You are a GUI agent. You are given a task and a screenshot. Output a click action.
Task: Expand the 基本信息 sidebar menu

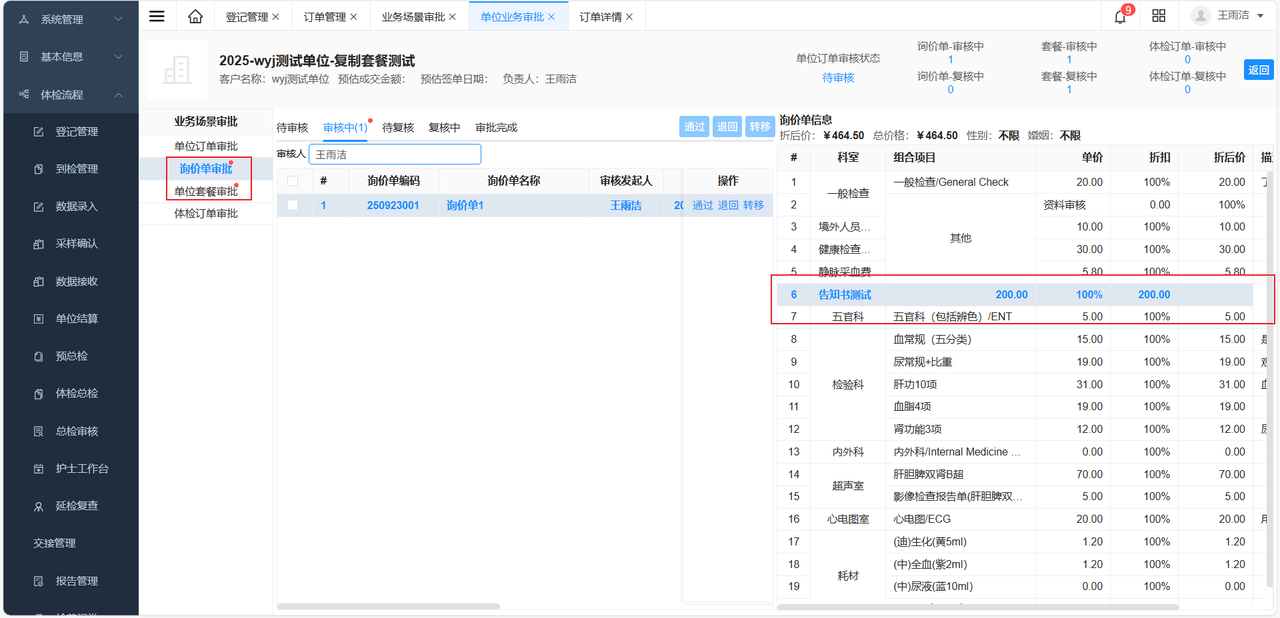pyautogui.click(x=69, y=57)
